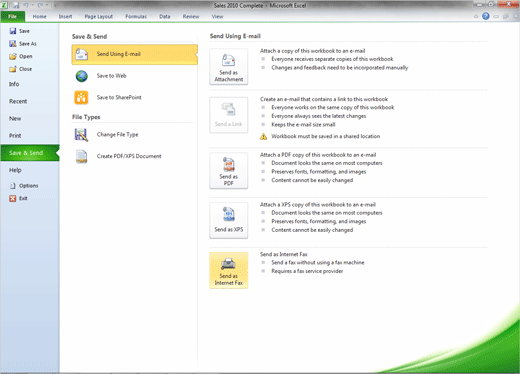The image size is (520, 374).
Task: Select Create PDF/XPS Document icon
Action: coord(81,156)
